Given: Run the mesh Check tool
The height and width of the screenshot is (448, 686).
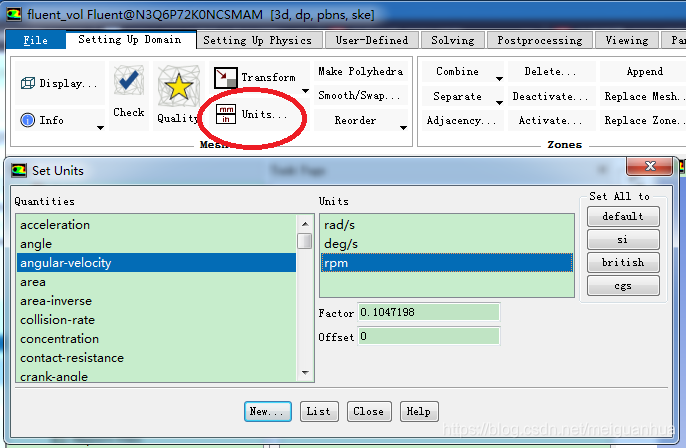Looking at the screenshot, I should point(129,93).
